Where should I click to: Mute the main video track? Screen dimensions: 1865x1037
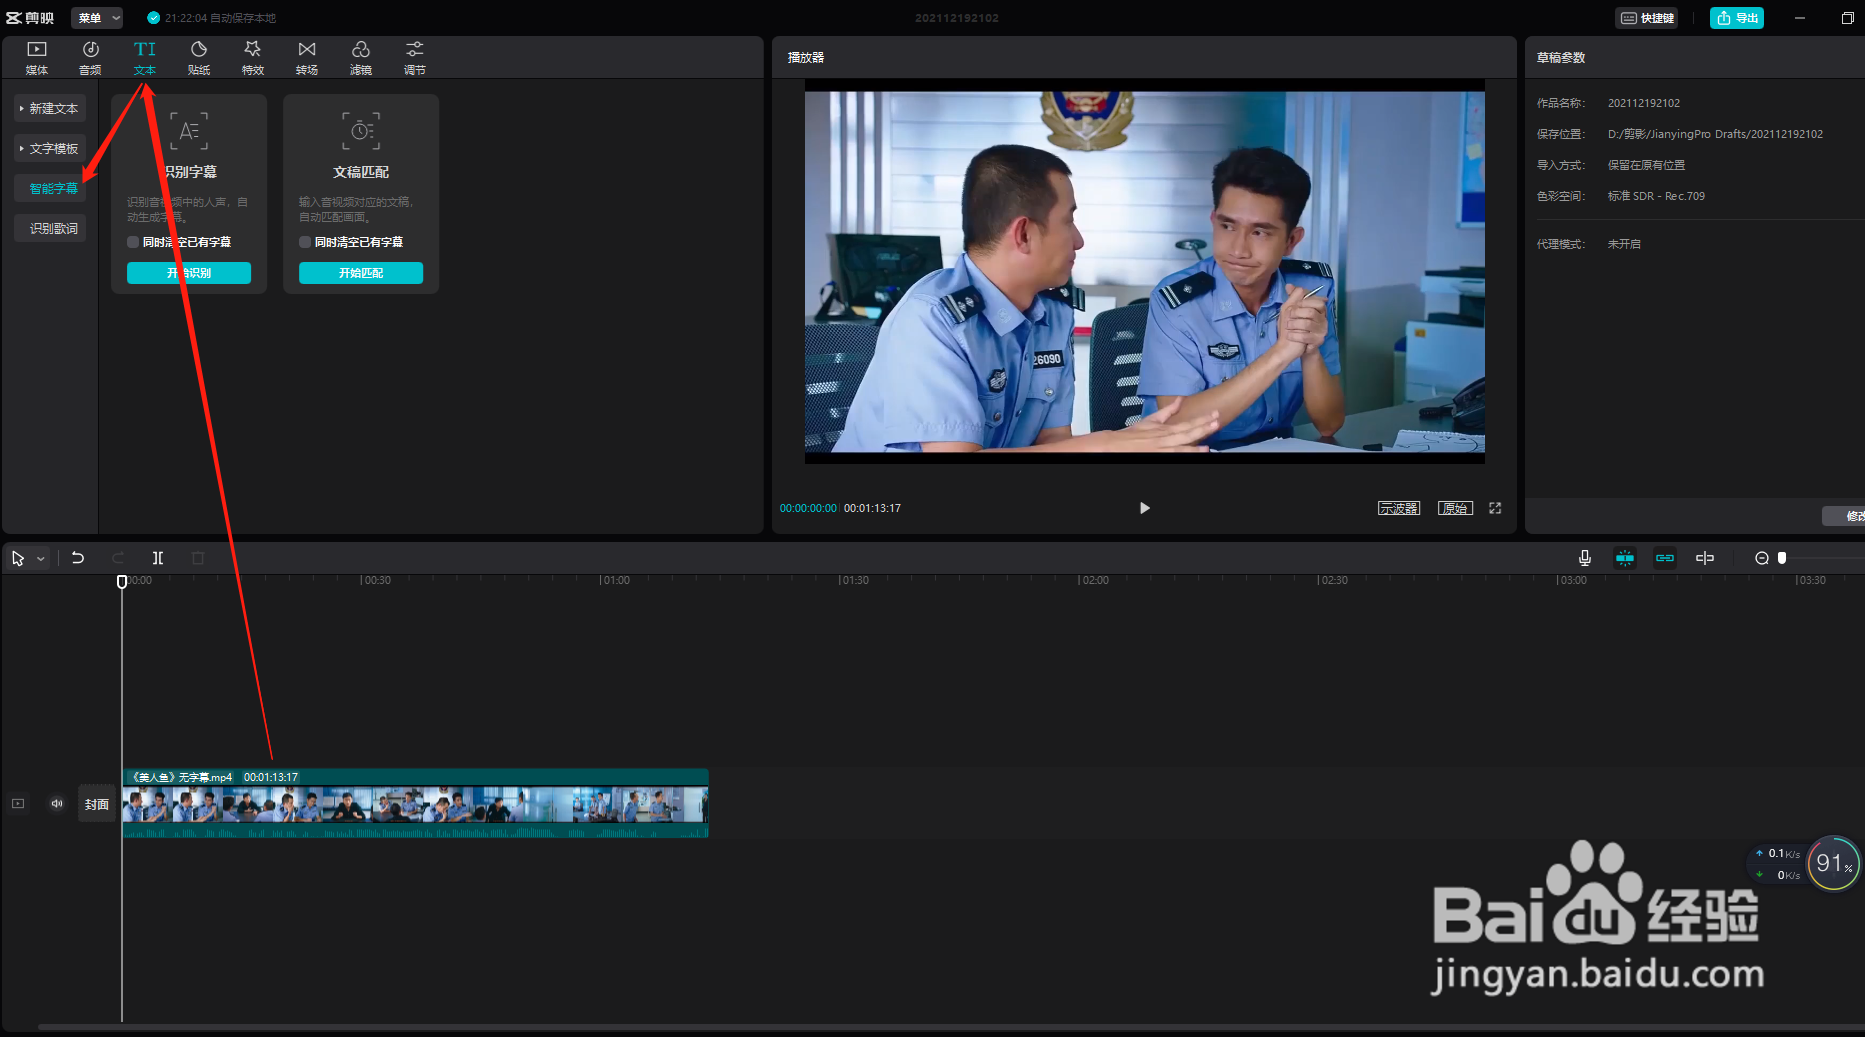57,803
